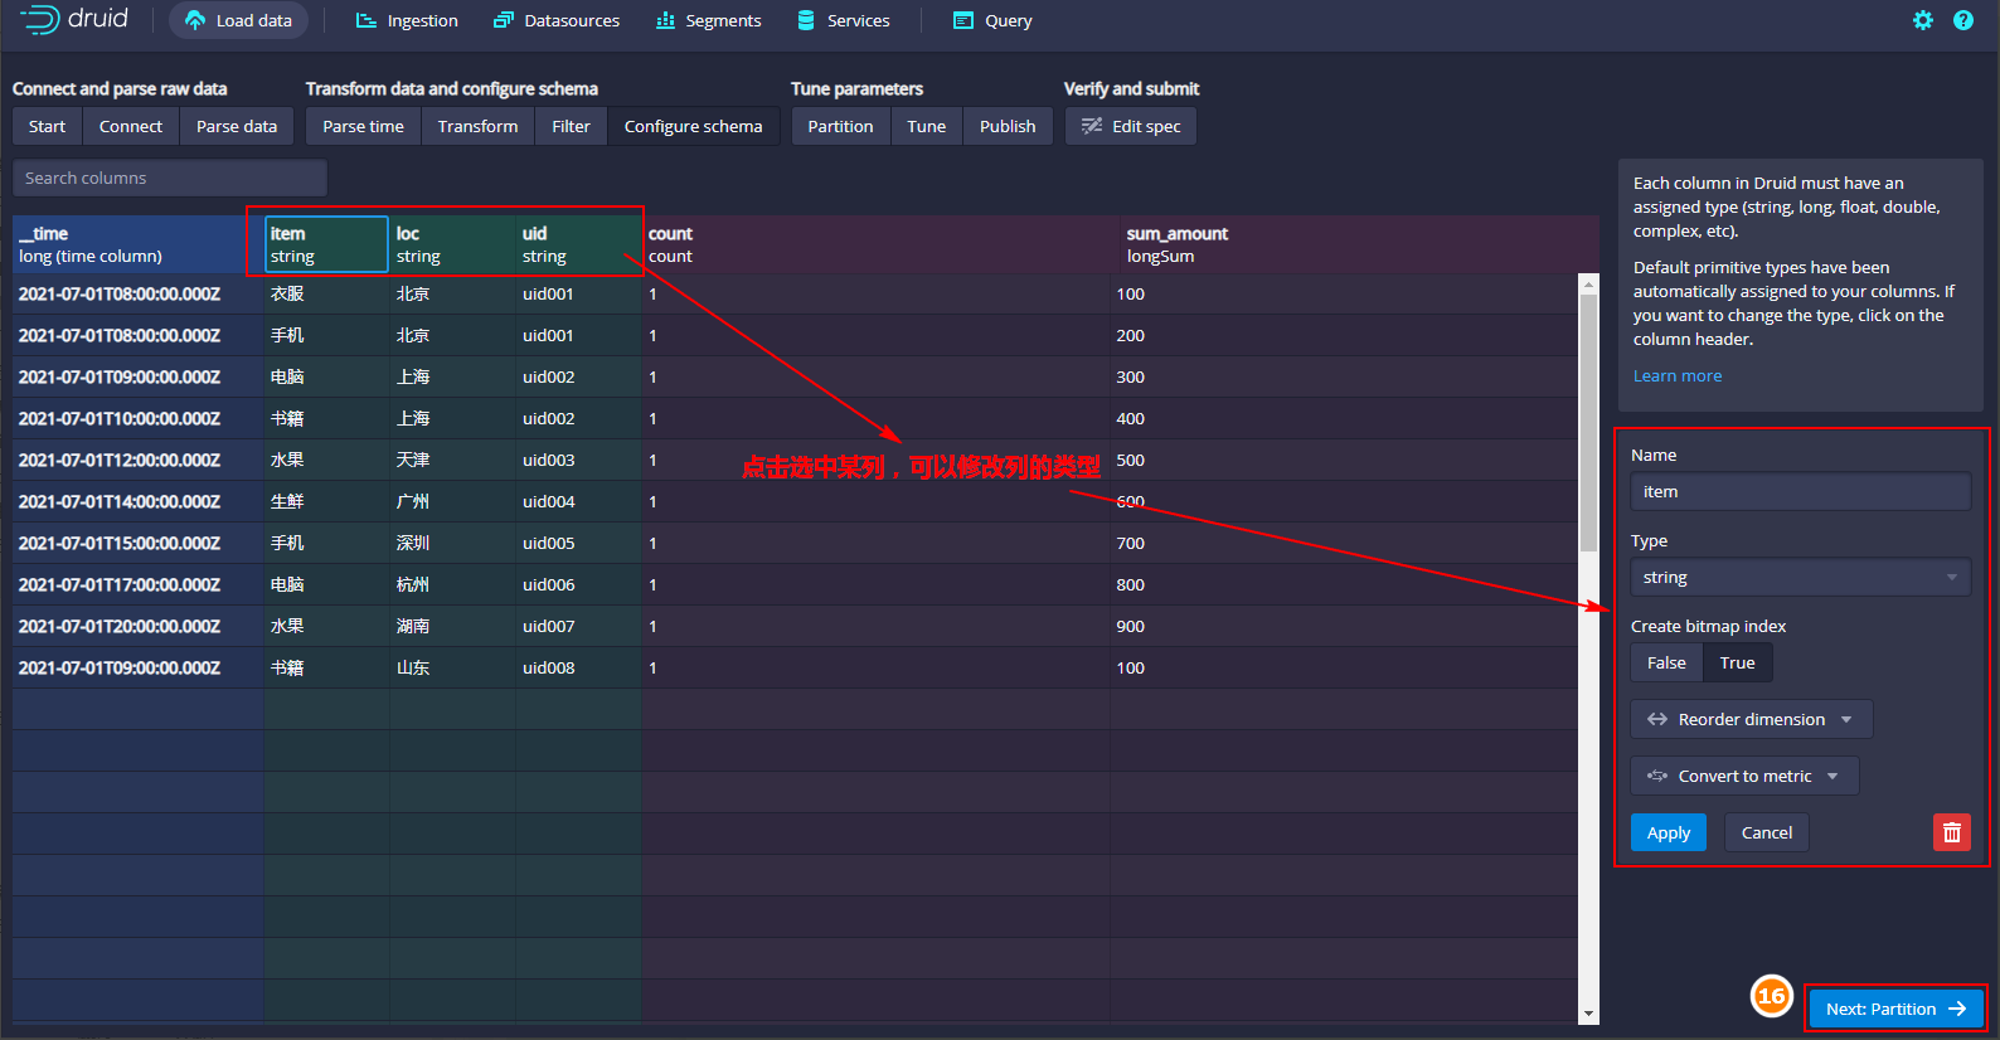Set Create bitmap index to False
This screenshot has width=2000, height=1040.
click(1666, 663)
